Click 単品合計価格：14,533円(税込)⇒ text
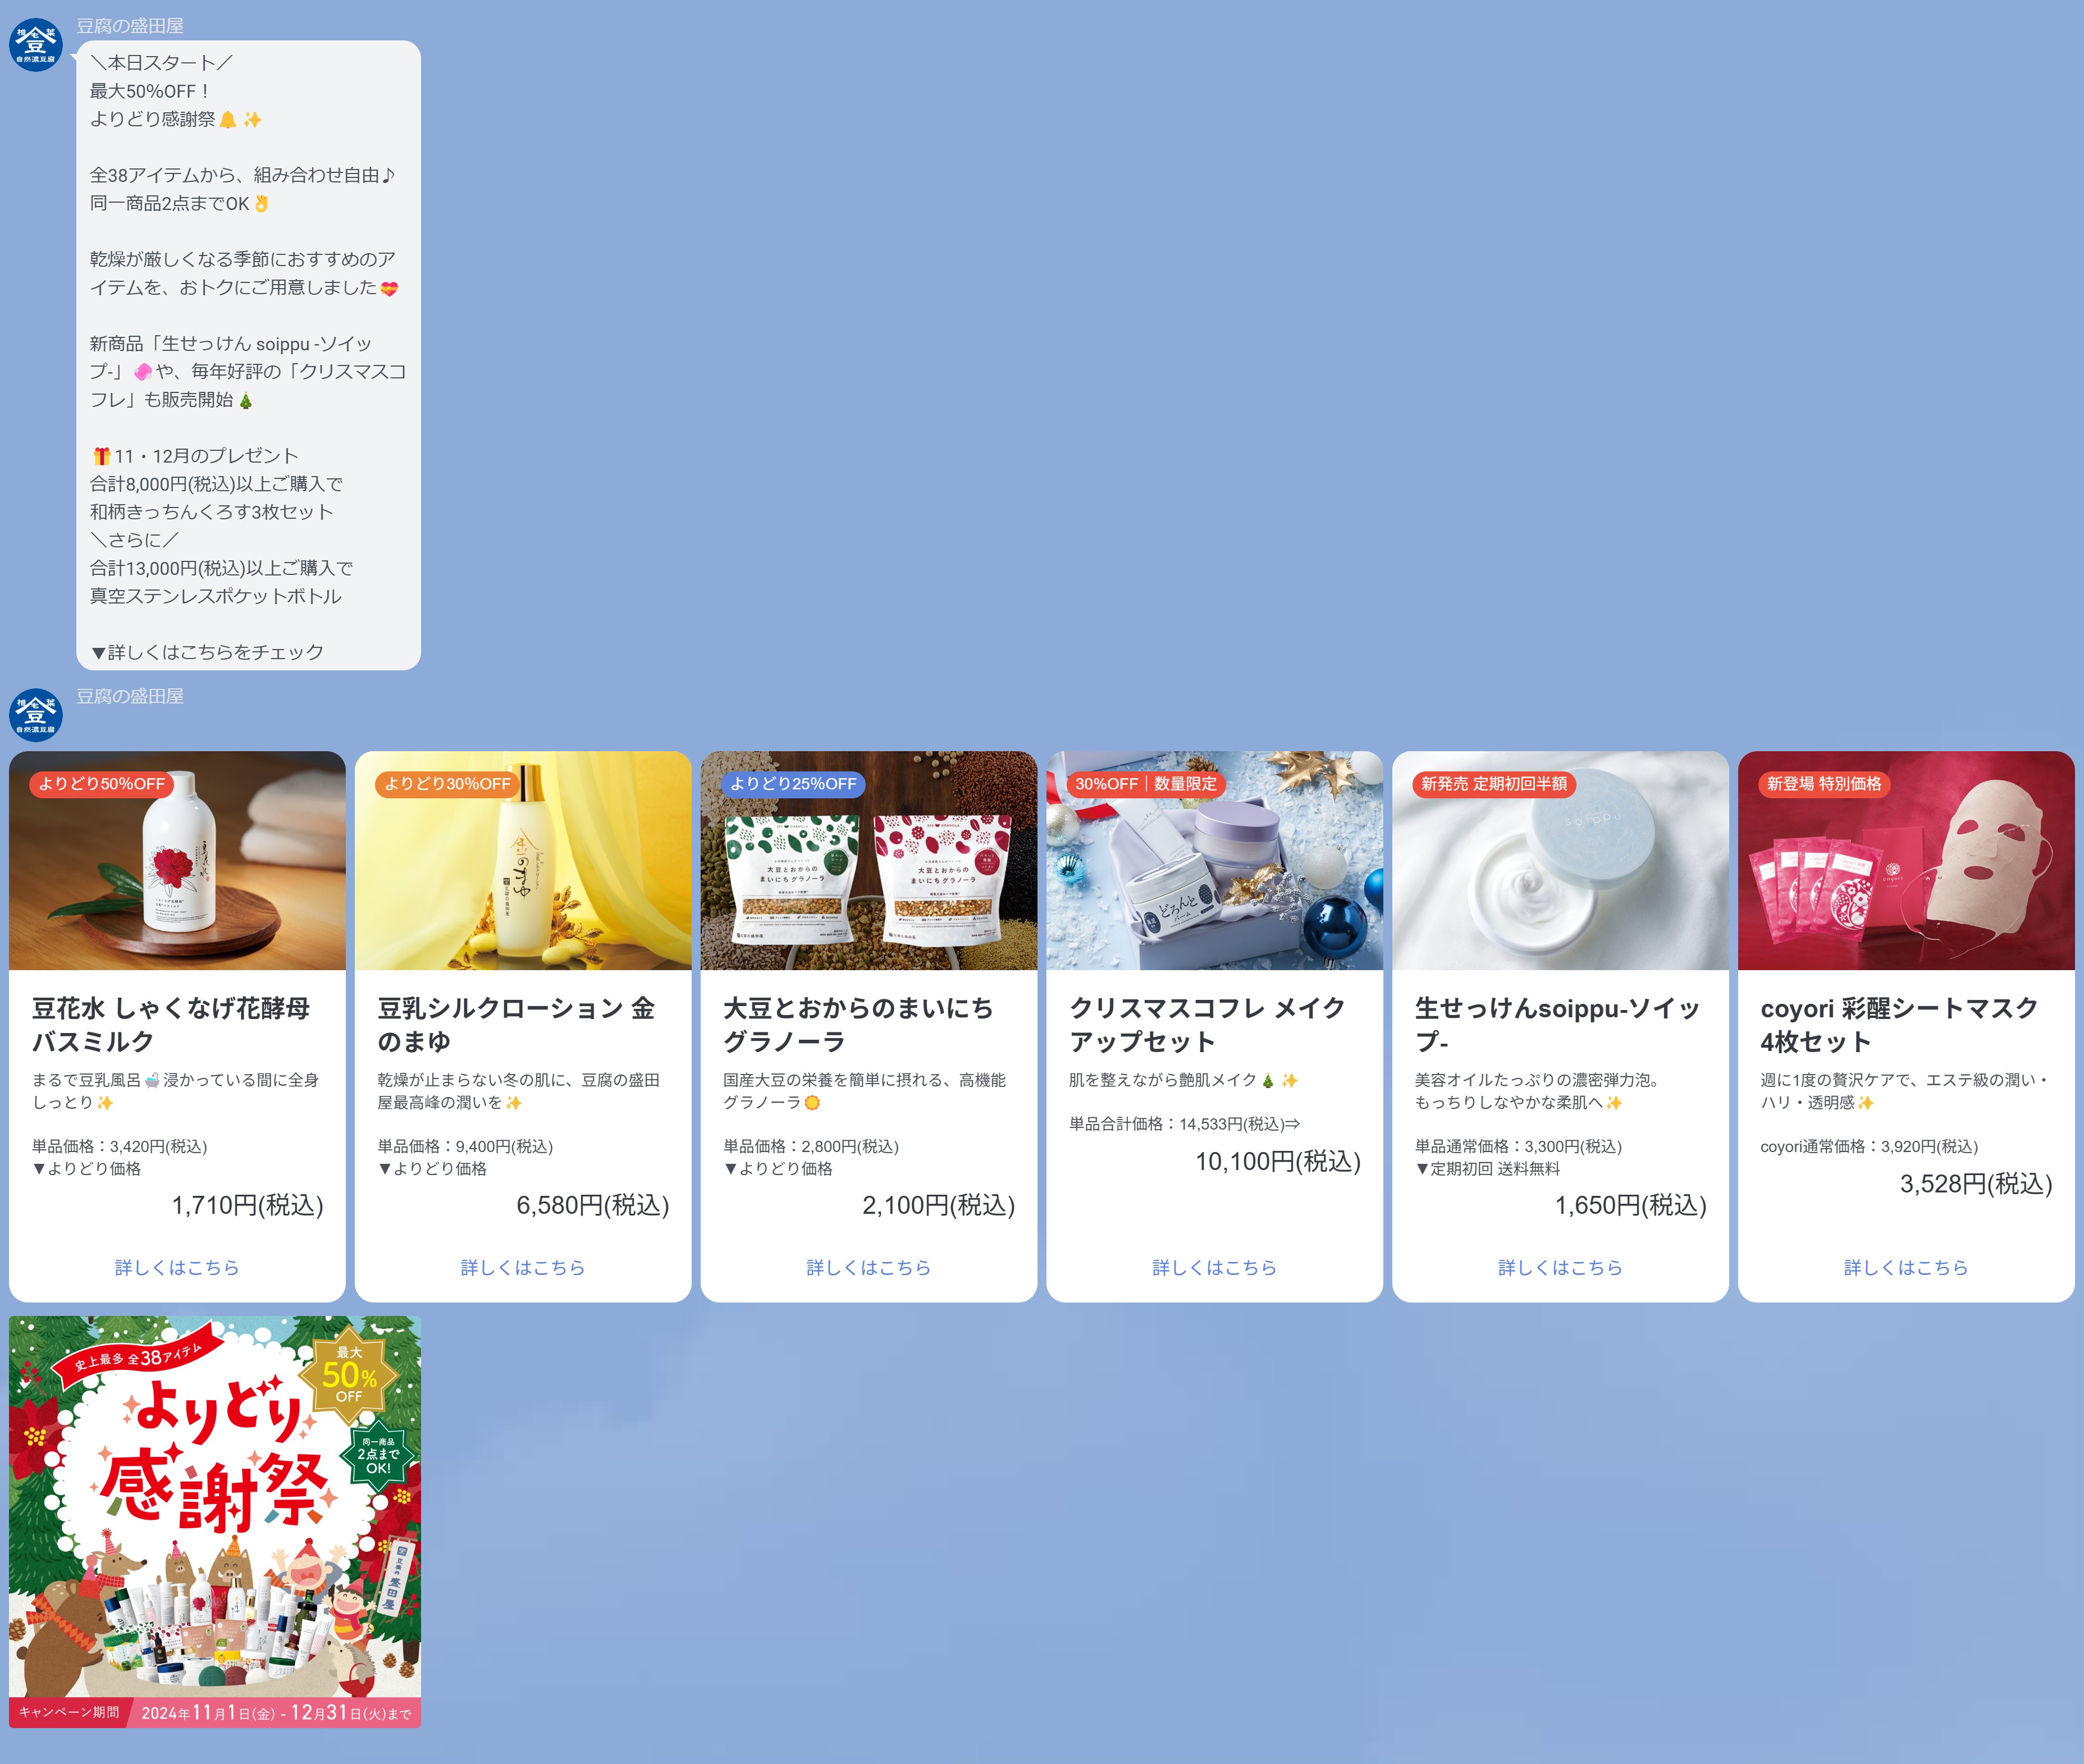2084x1764 pixels. tap(1185, 1124)
